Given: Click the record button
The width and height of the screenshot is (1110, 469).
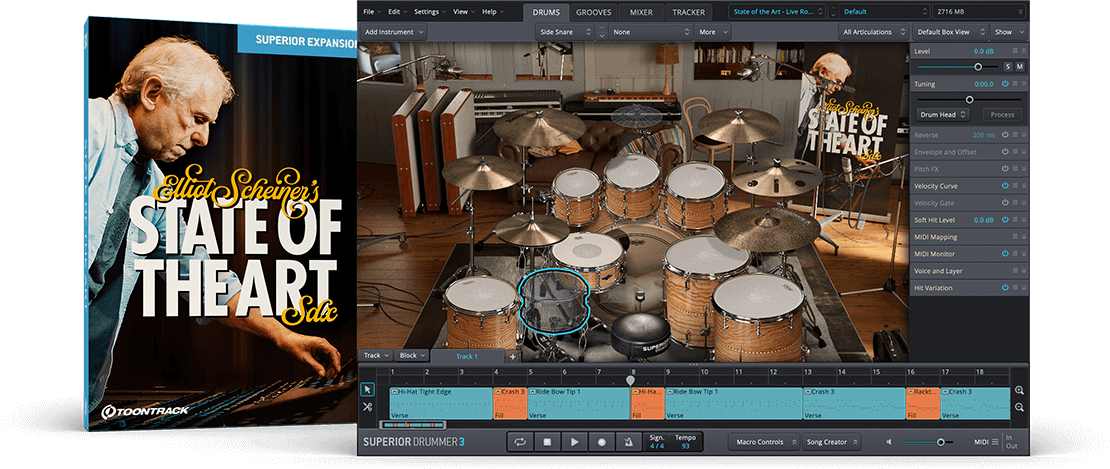Looking at the screenshot, I should tap(601, 441).
